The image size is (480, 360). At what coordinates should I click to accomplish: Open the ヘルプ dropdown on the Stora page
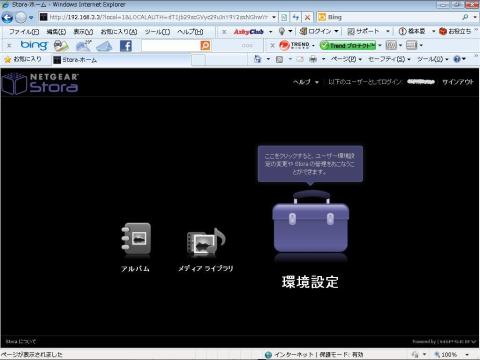coord(306,82)
